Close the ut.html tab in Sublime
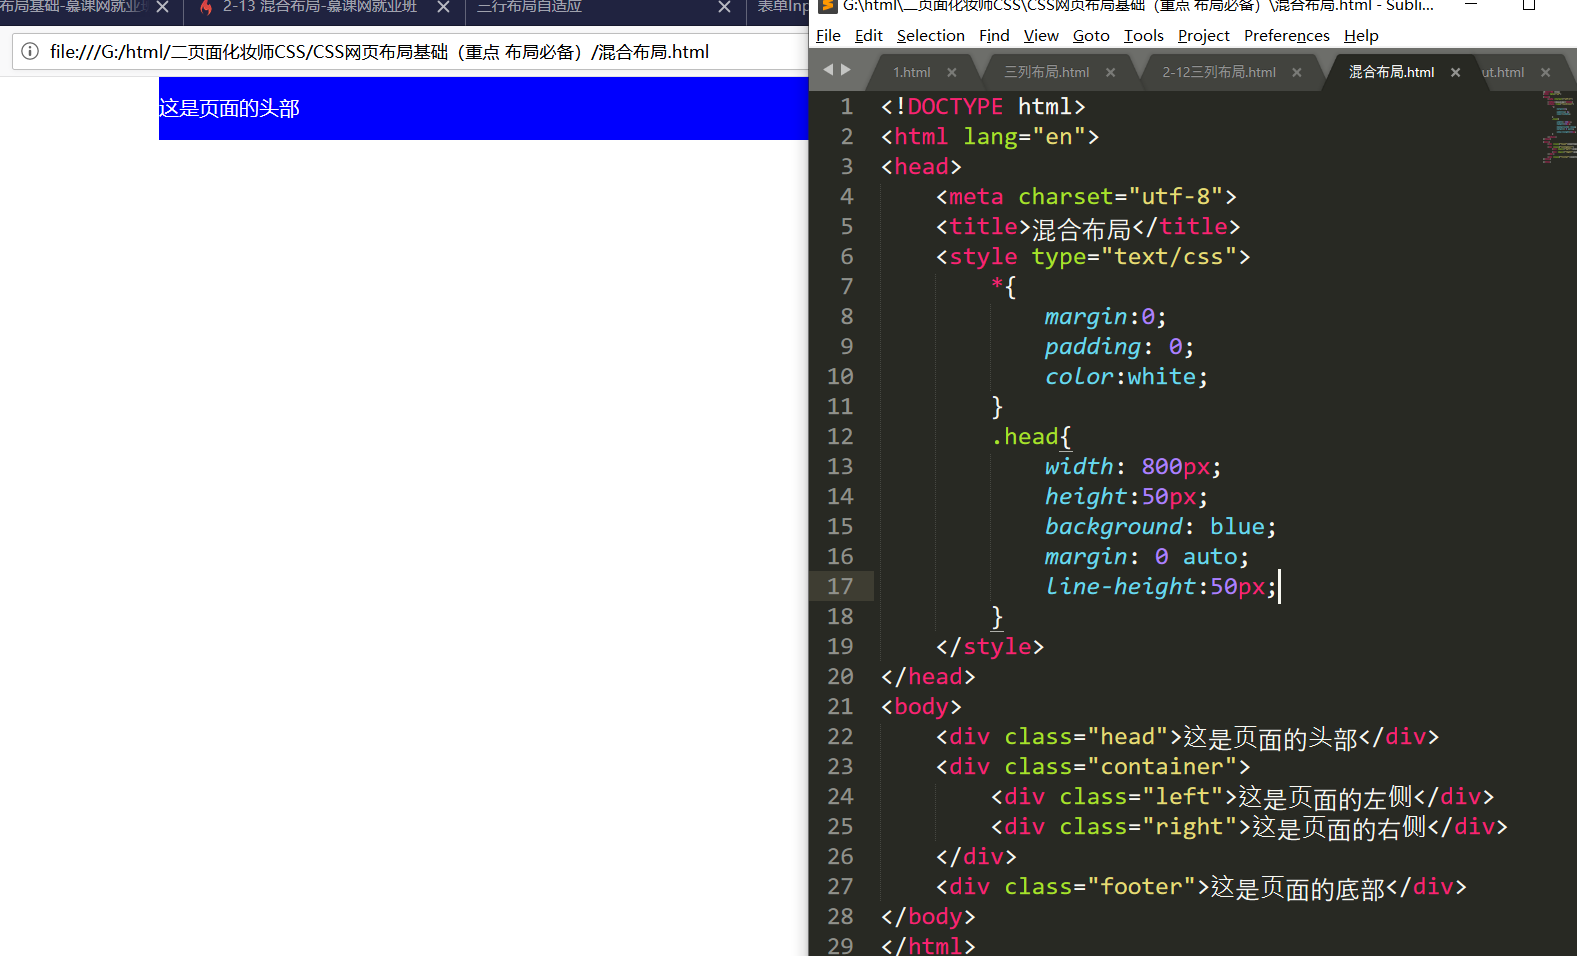The image size is (1577, 956). 1545,72
